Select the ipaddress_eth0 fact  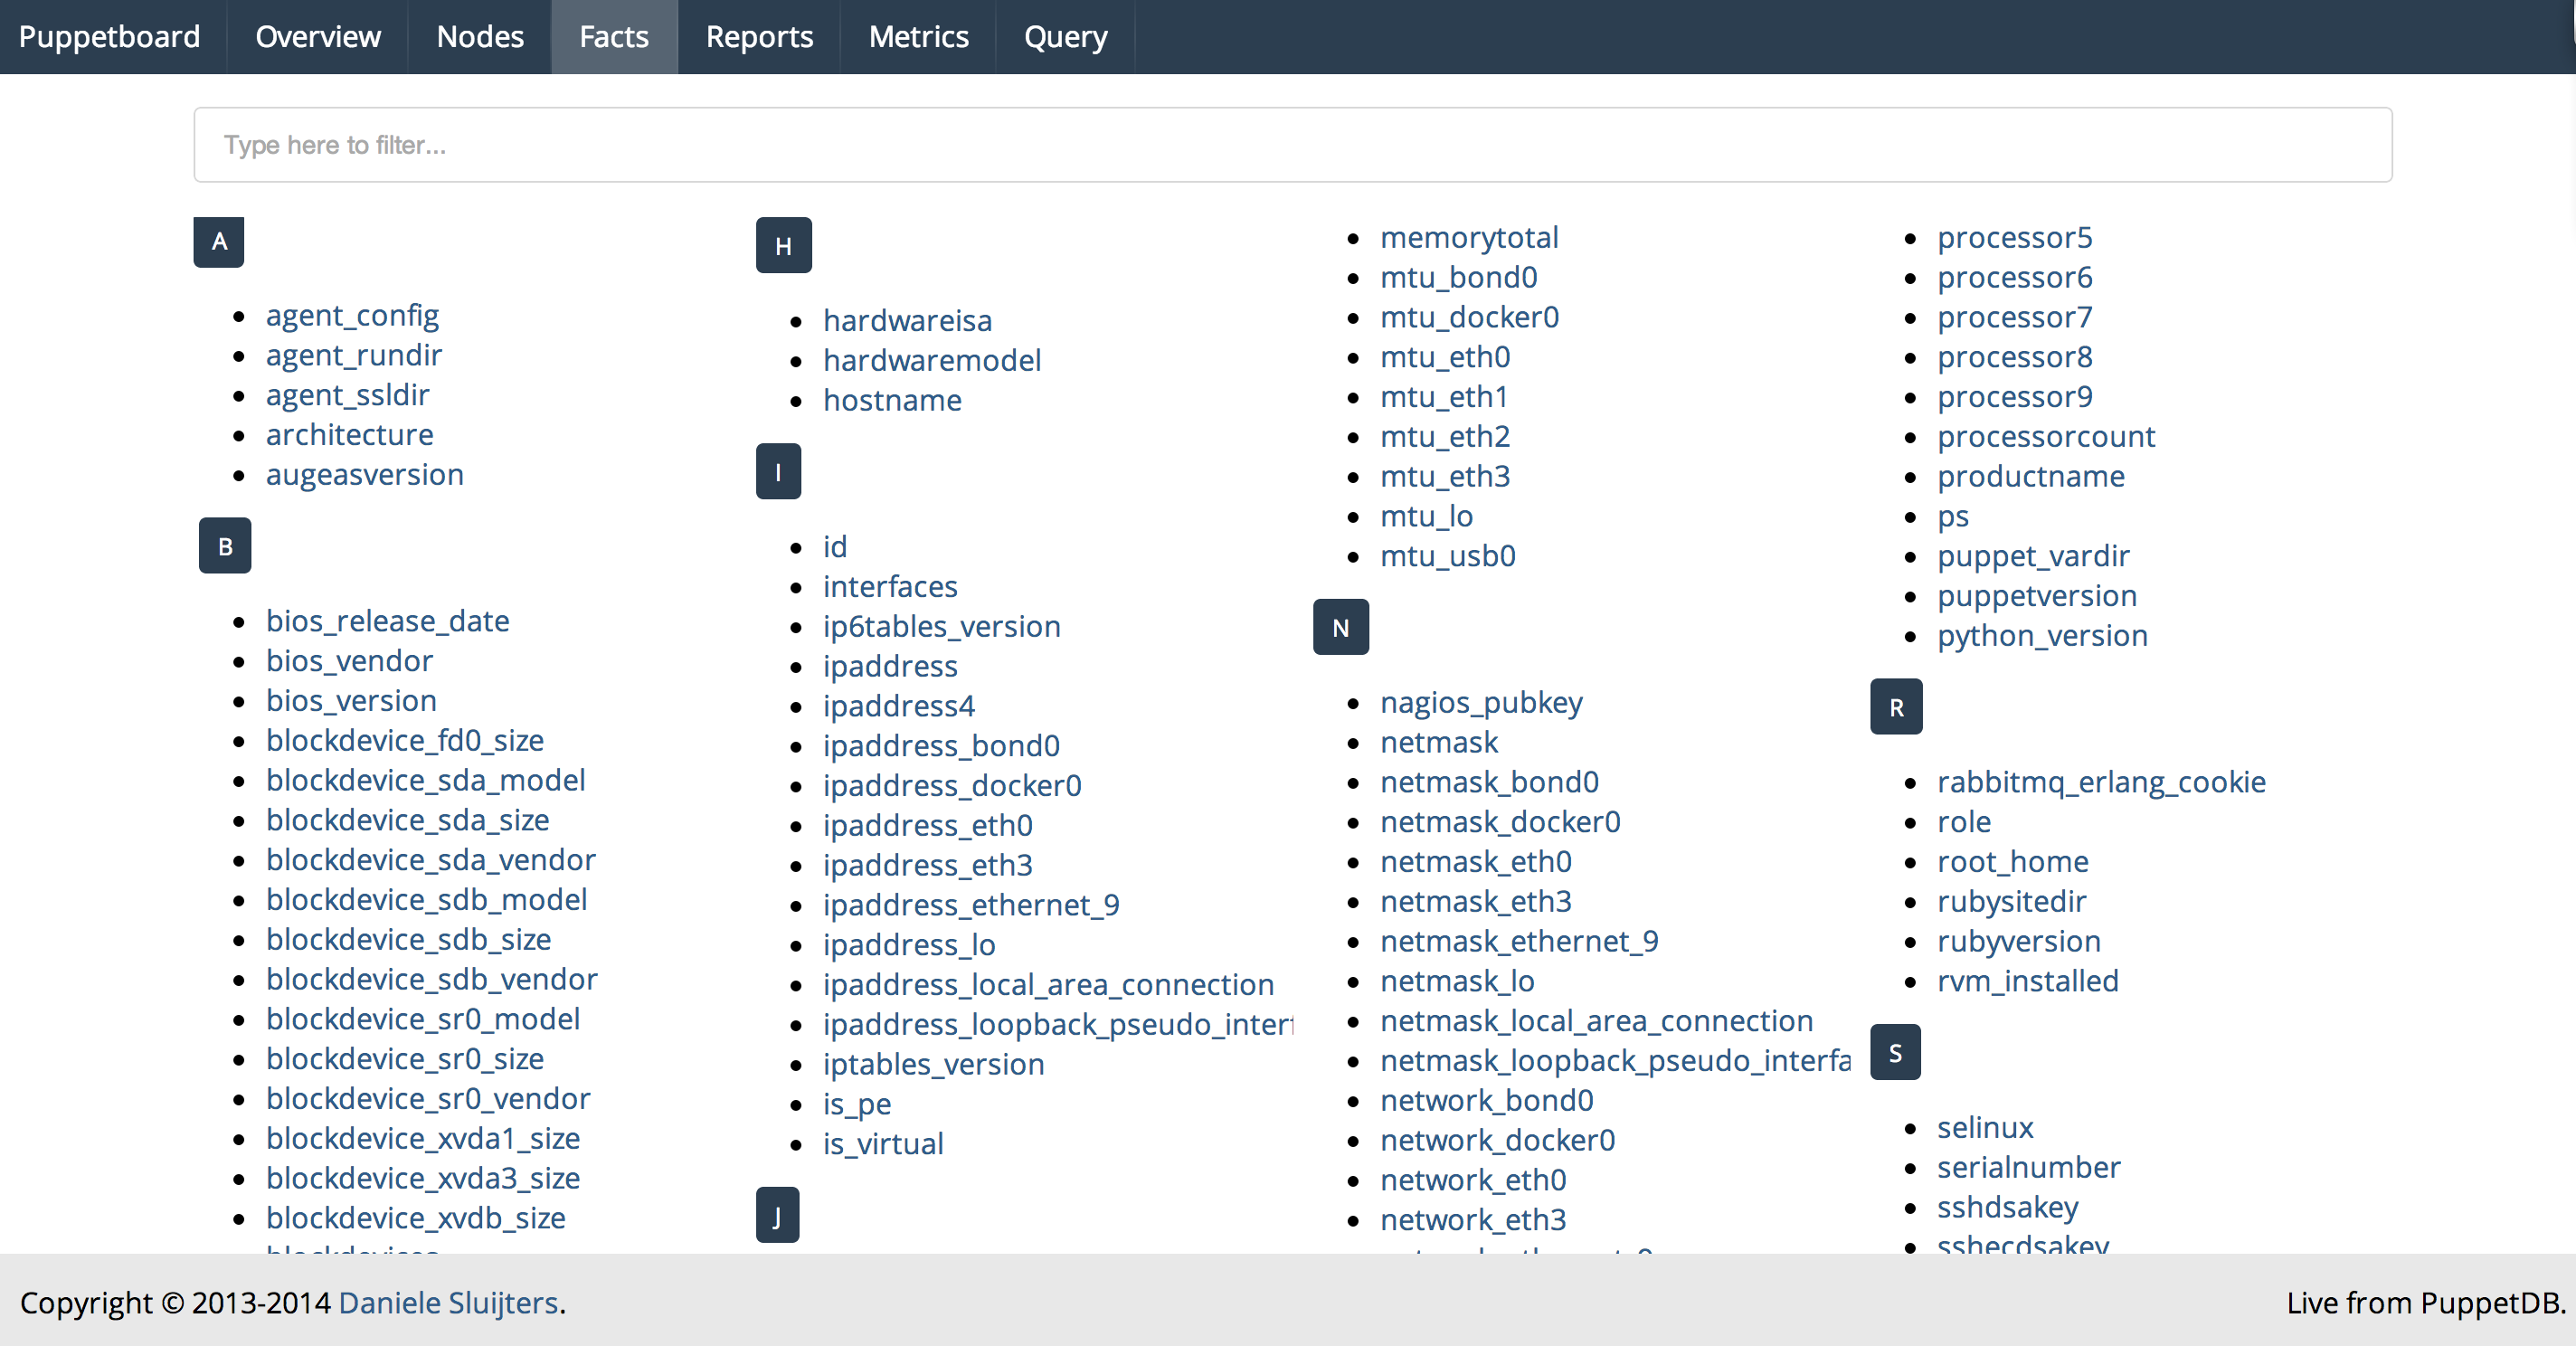[x=927, y=826]
